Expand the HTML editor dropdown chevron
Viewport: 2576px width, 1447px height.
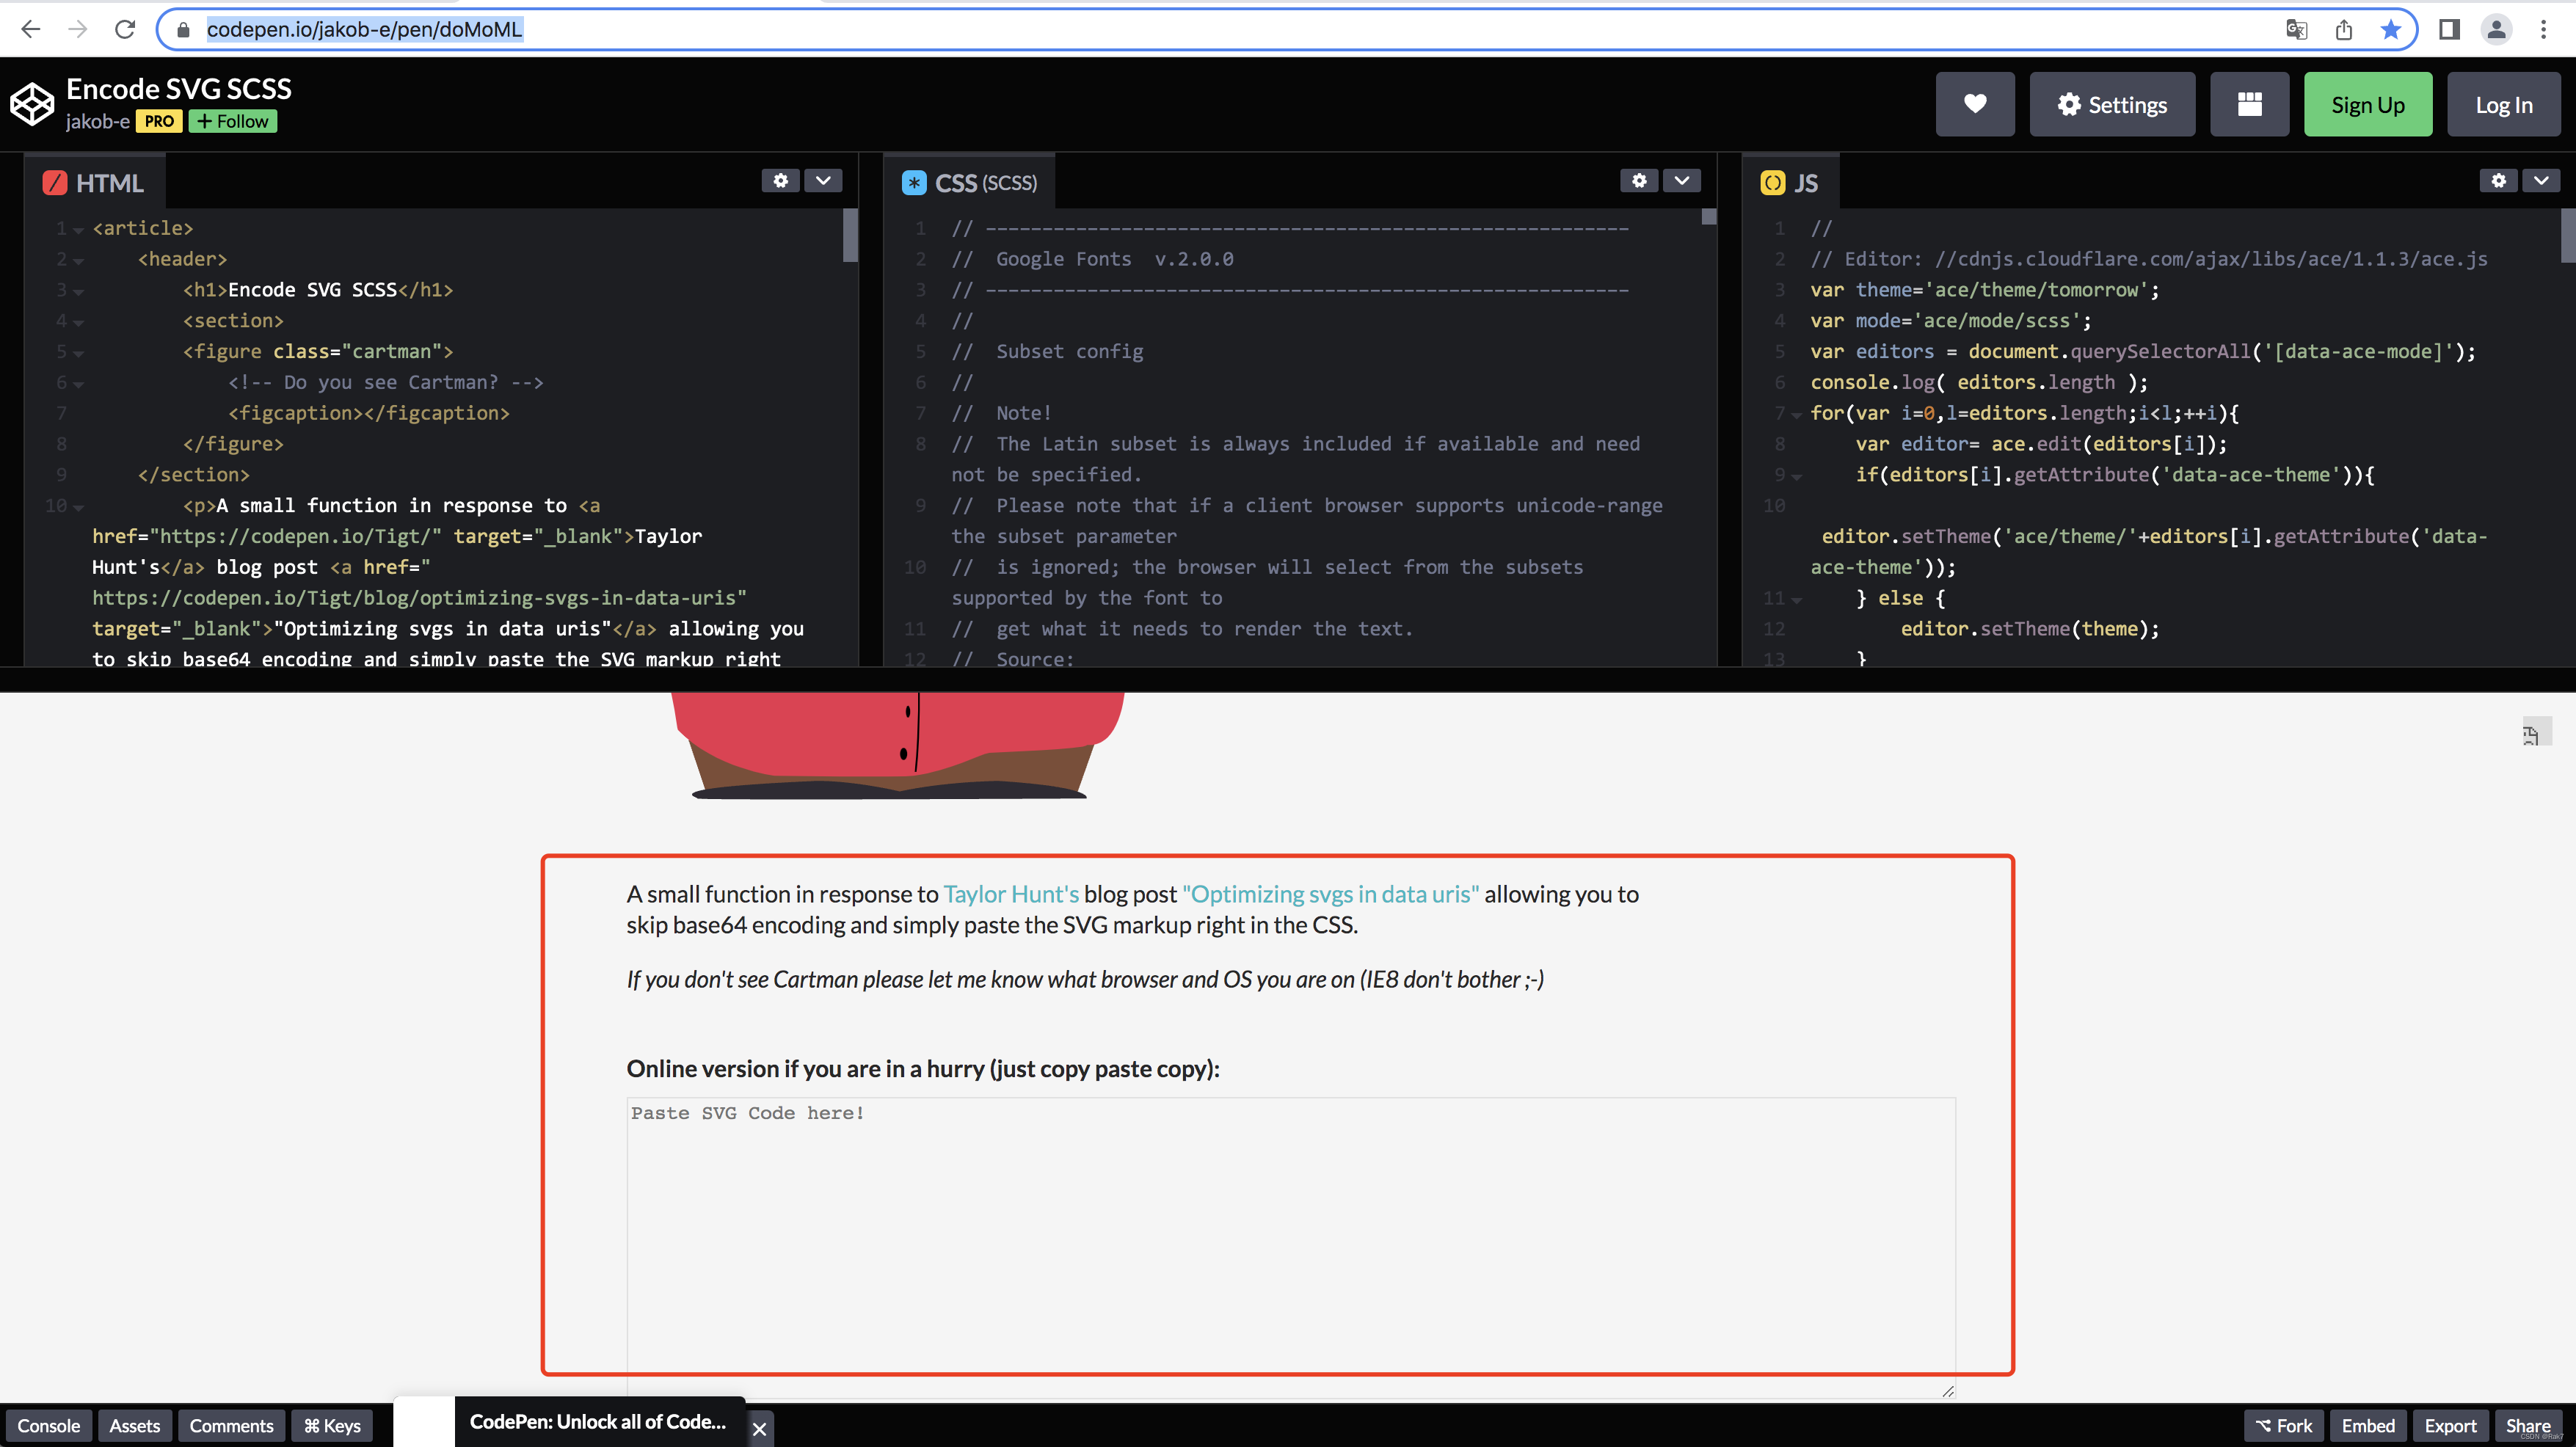(823, 180)
